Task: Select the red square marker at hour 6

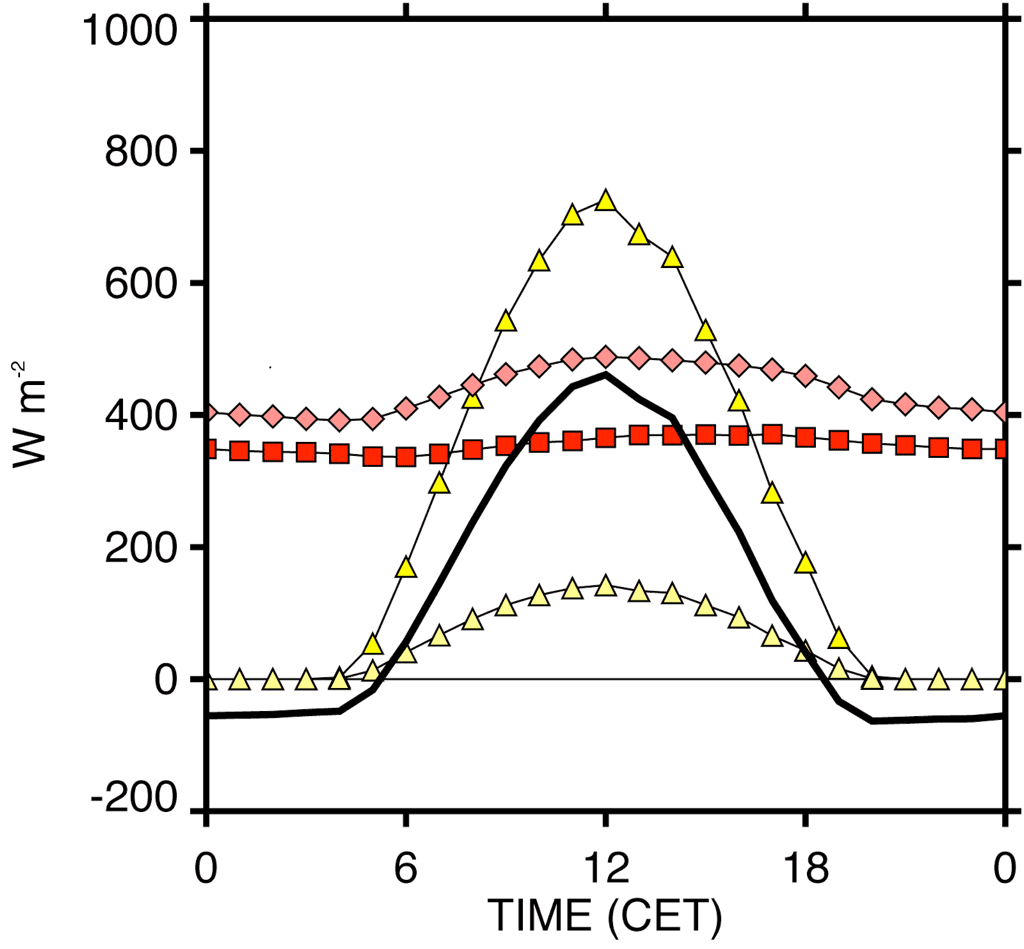Action: (406, 457)
